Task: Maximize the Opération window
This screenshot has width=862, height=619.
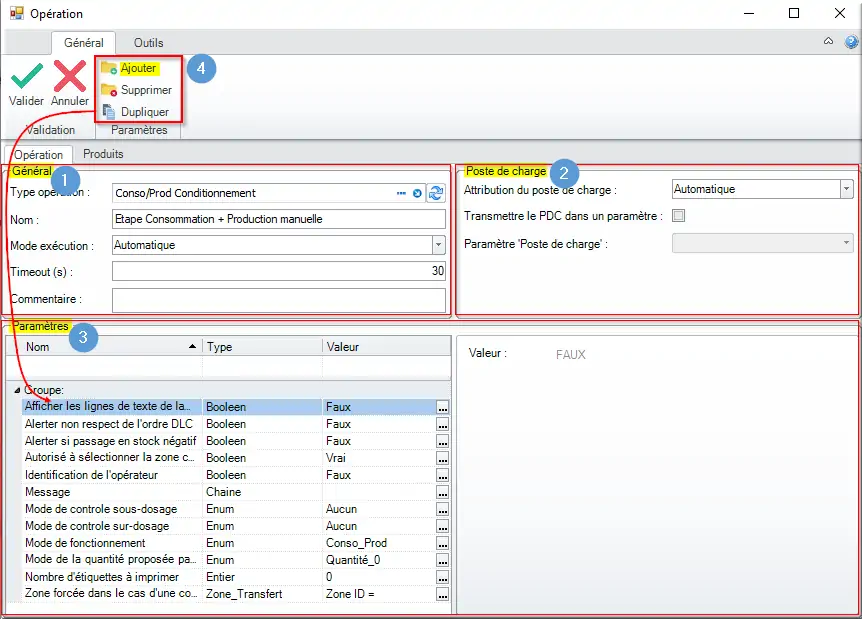Action: 794,13
